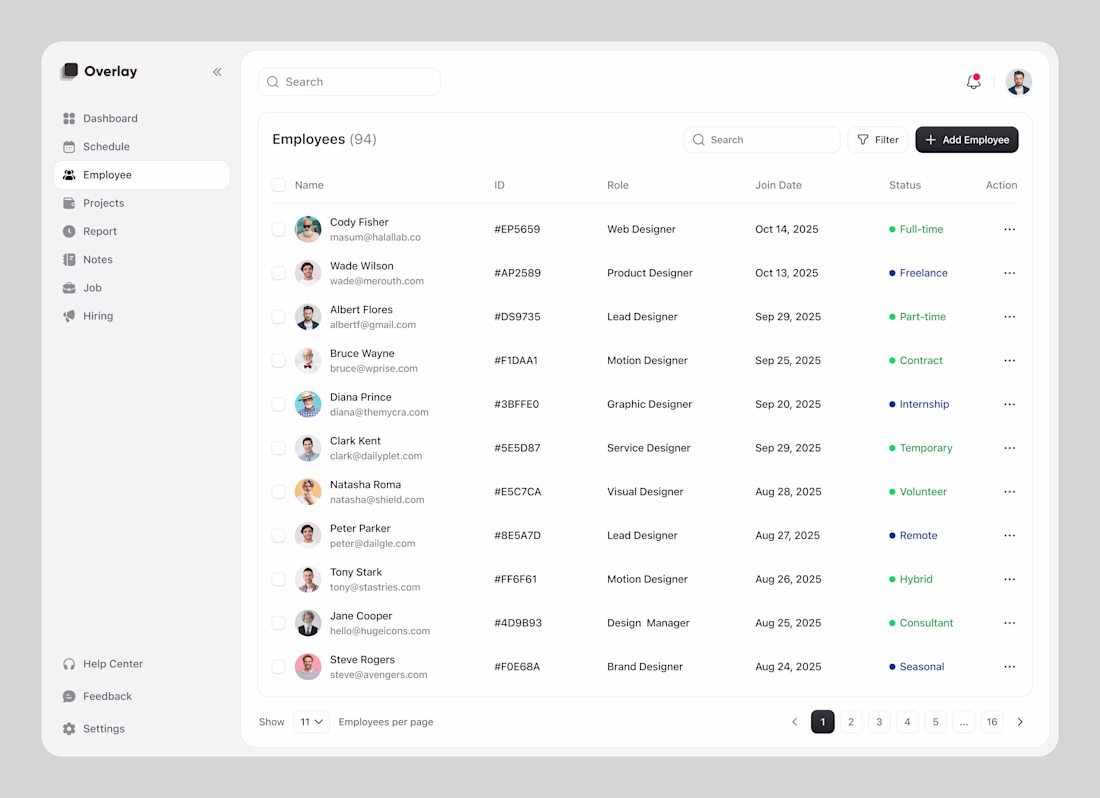
Task: Click email tony@stastries.com
Action: [x=375, y=587]
